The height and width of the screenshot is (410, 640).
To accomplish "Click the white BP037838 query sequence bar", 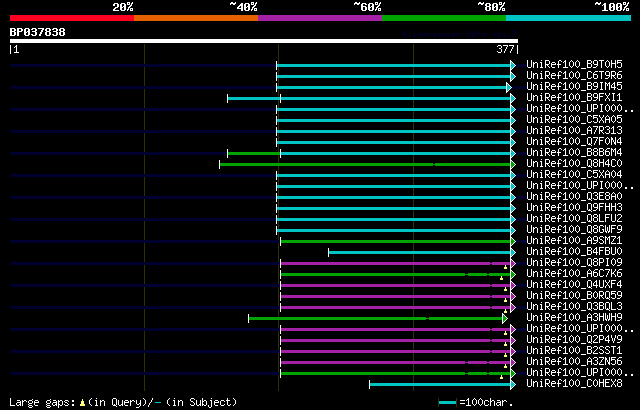I will tap(264, 41).
